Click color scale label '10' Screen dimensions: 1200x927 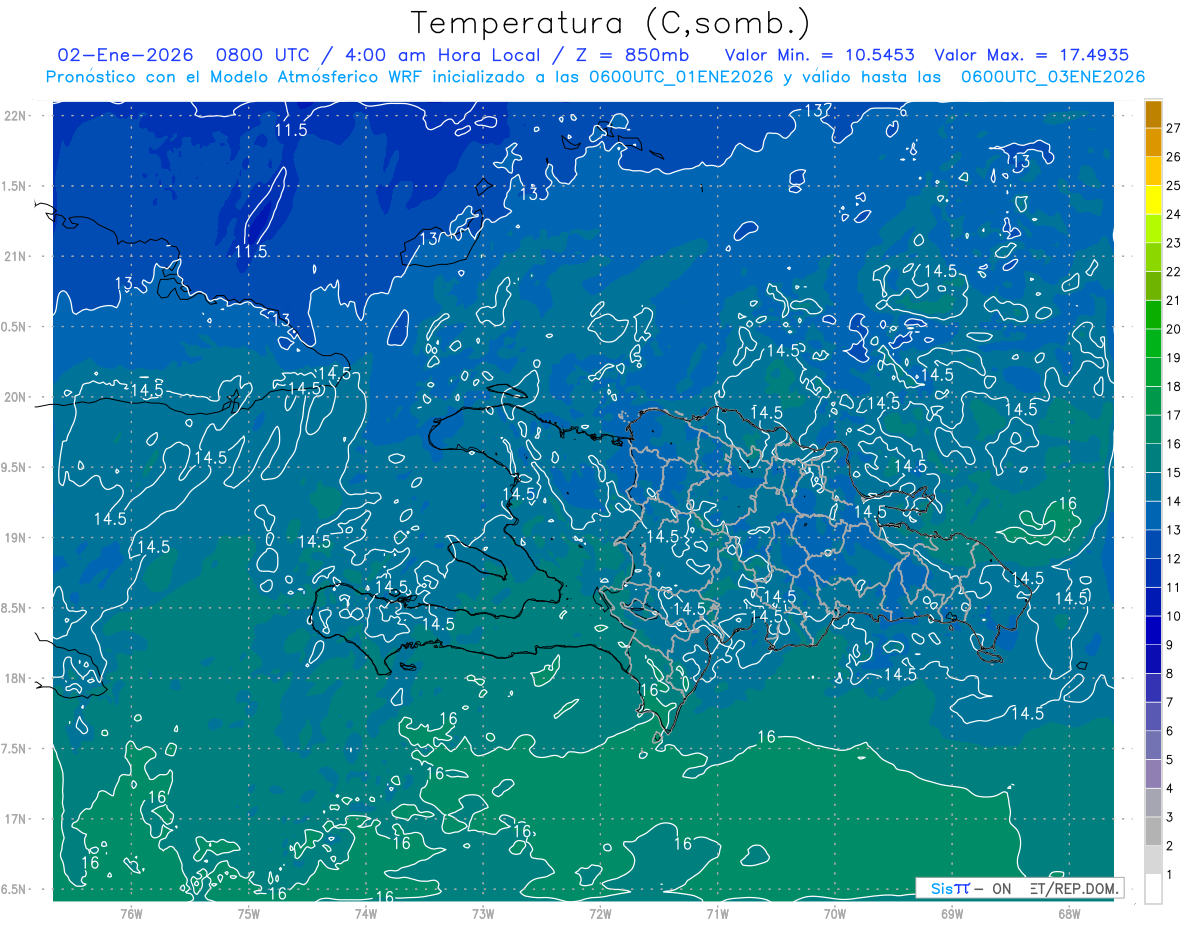click(1174, 616)
